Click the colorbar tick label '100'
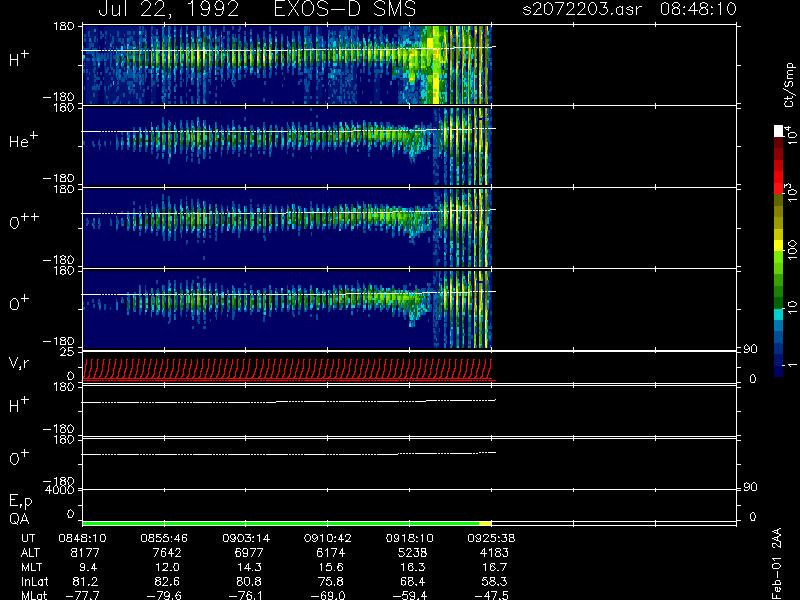 [x=791, y=251]
